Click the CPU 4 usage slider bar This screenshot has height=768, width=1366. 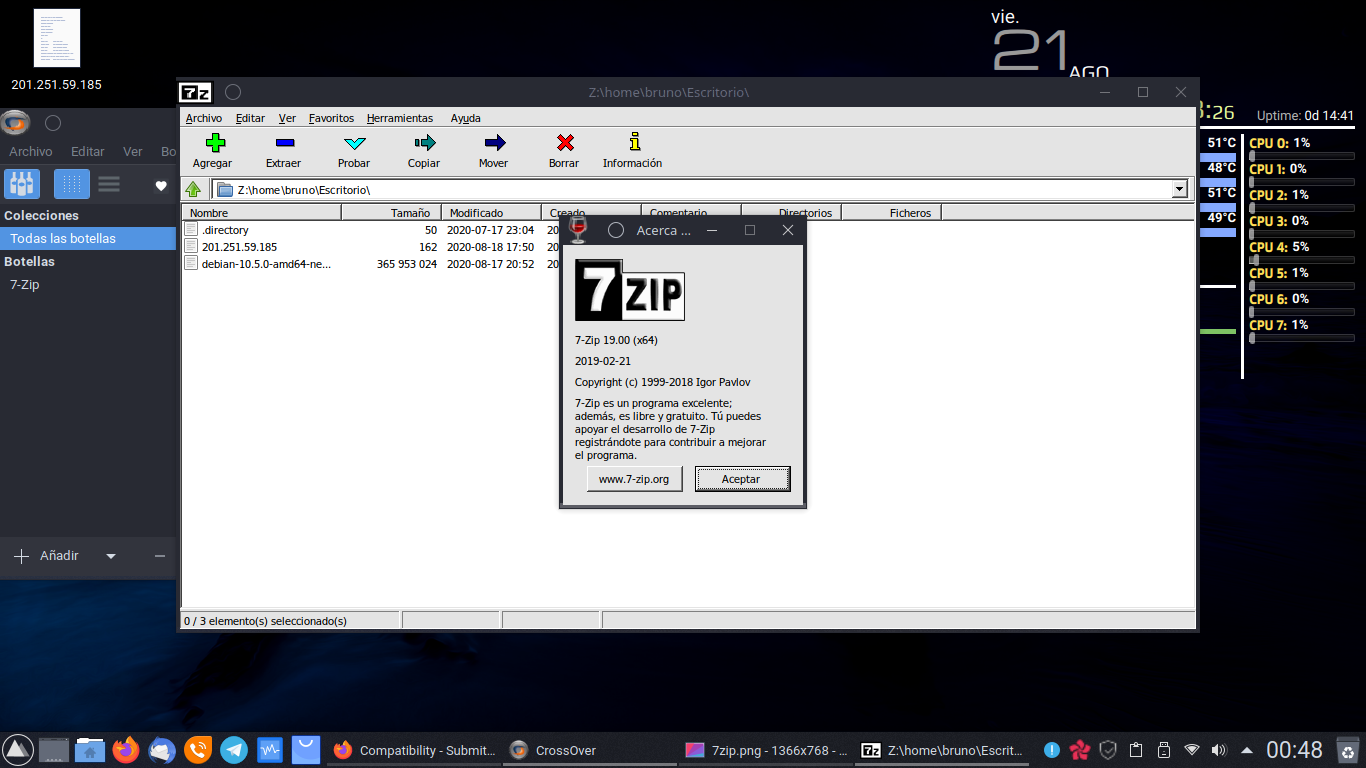tap(1302, 260)
